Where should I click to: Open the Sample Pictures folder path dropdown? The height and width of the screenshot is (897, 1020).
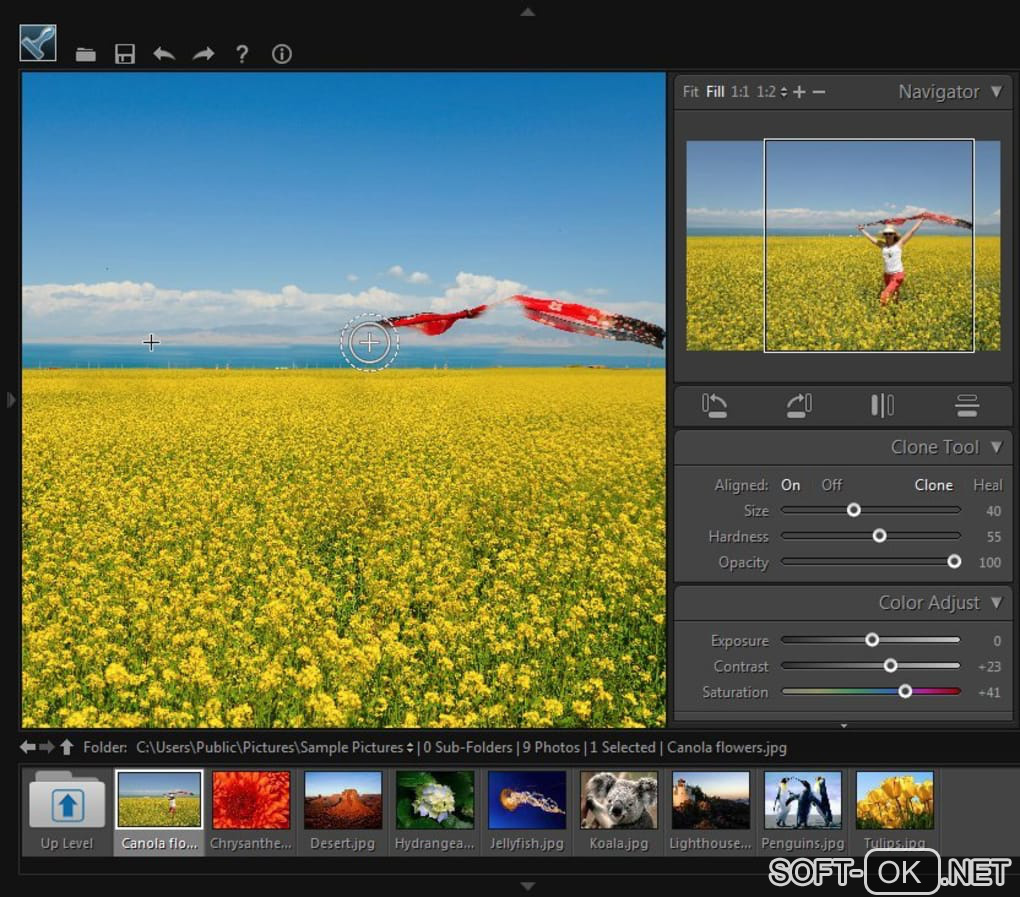point(410,748)
